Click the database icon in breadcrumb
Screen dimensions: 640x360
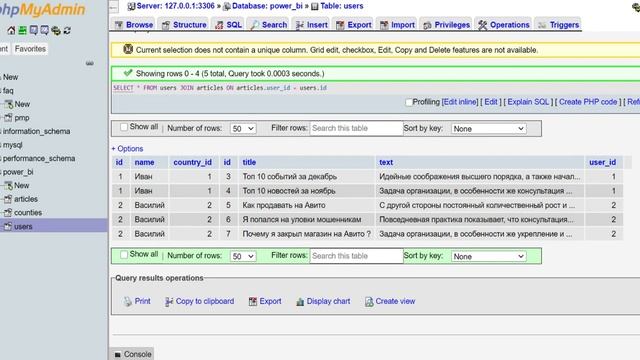click(x=227, y=6)
